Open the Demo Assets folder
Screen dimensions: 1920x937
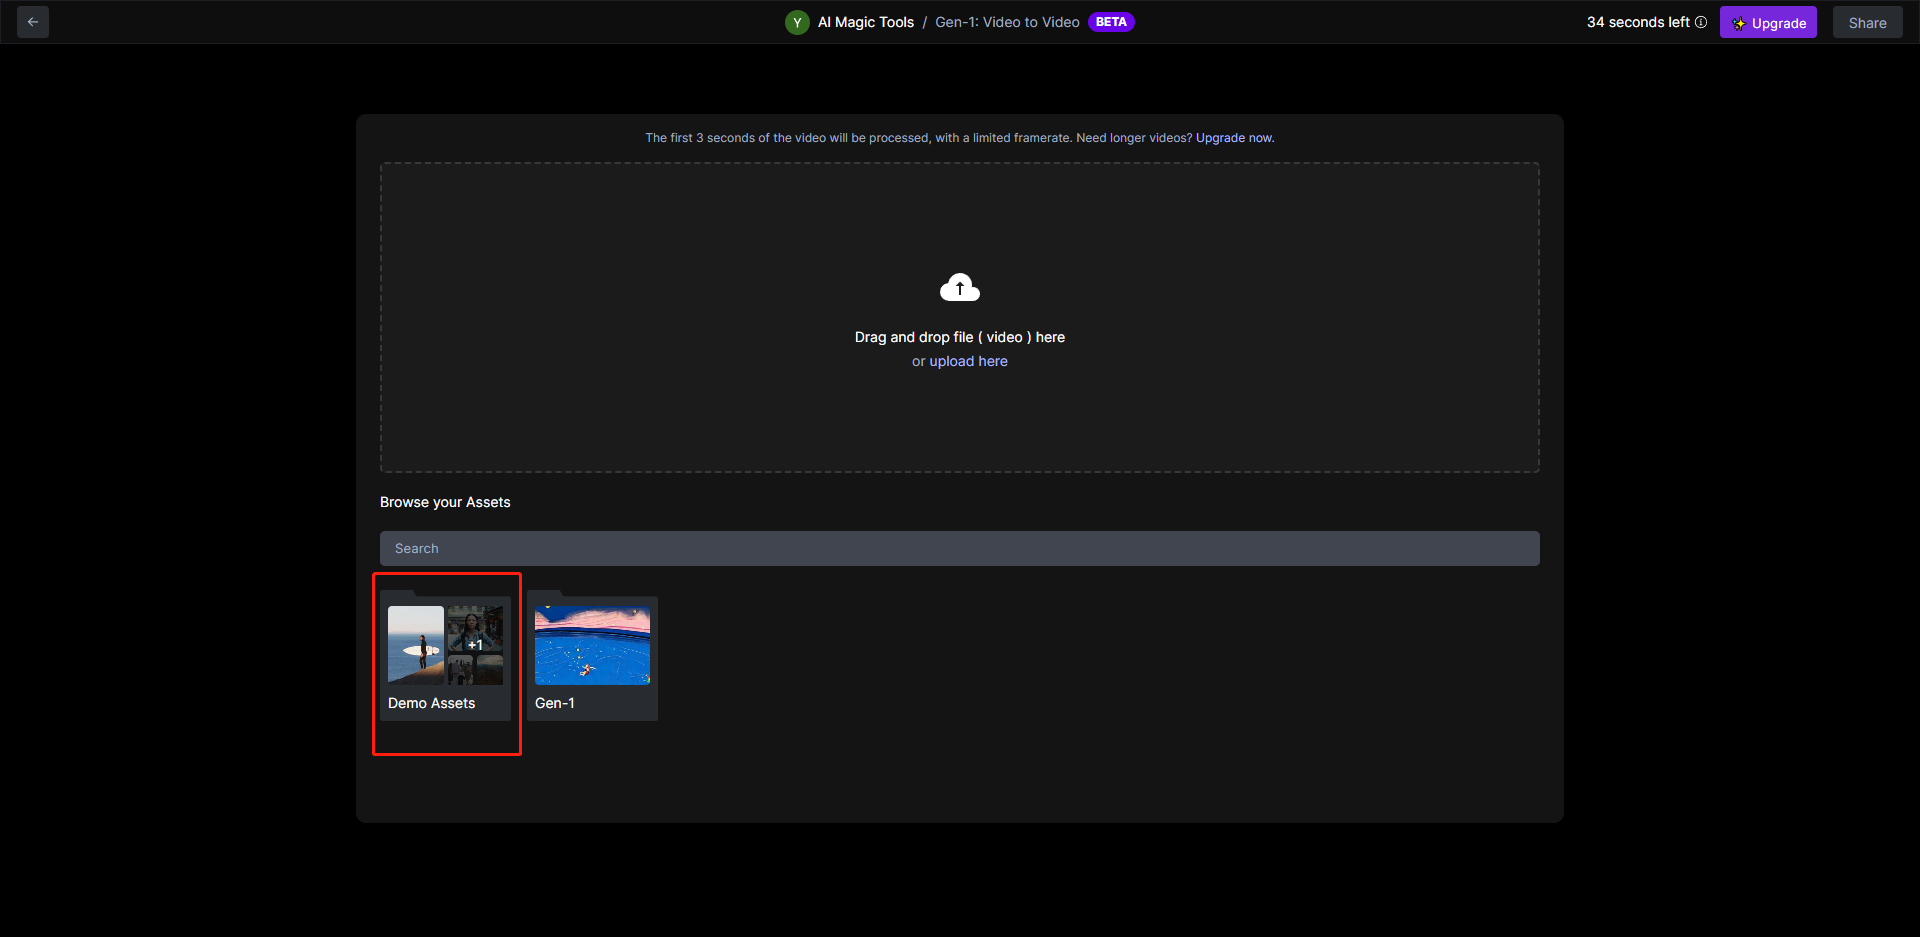pos(445,656)
